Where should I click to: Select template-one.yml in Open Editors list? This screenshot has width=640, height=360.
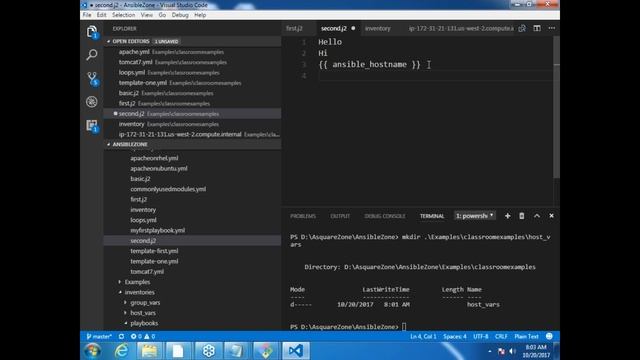click(193, 83)
